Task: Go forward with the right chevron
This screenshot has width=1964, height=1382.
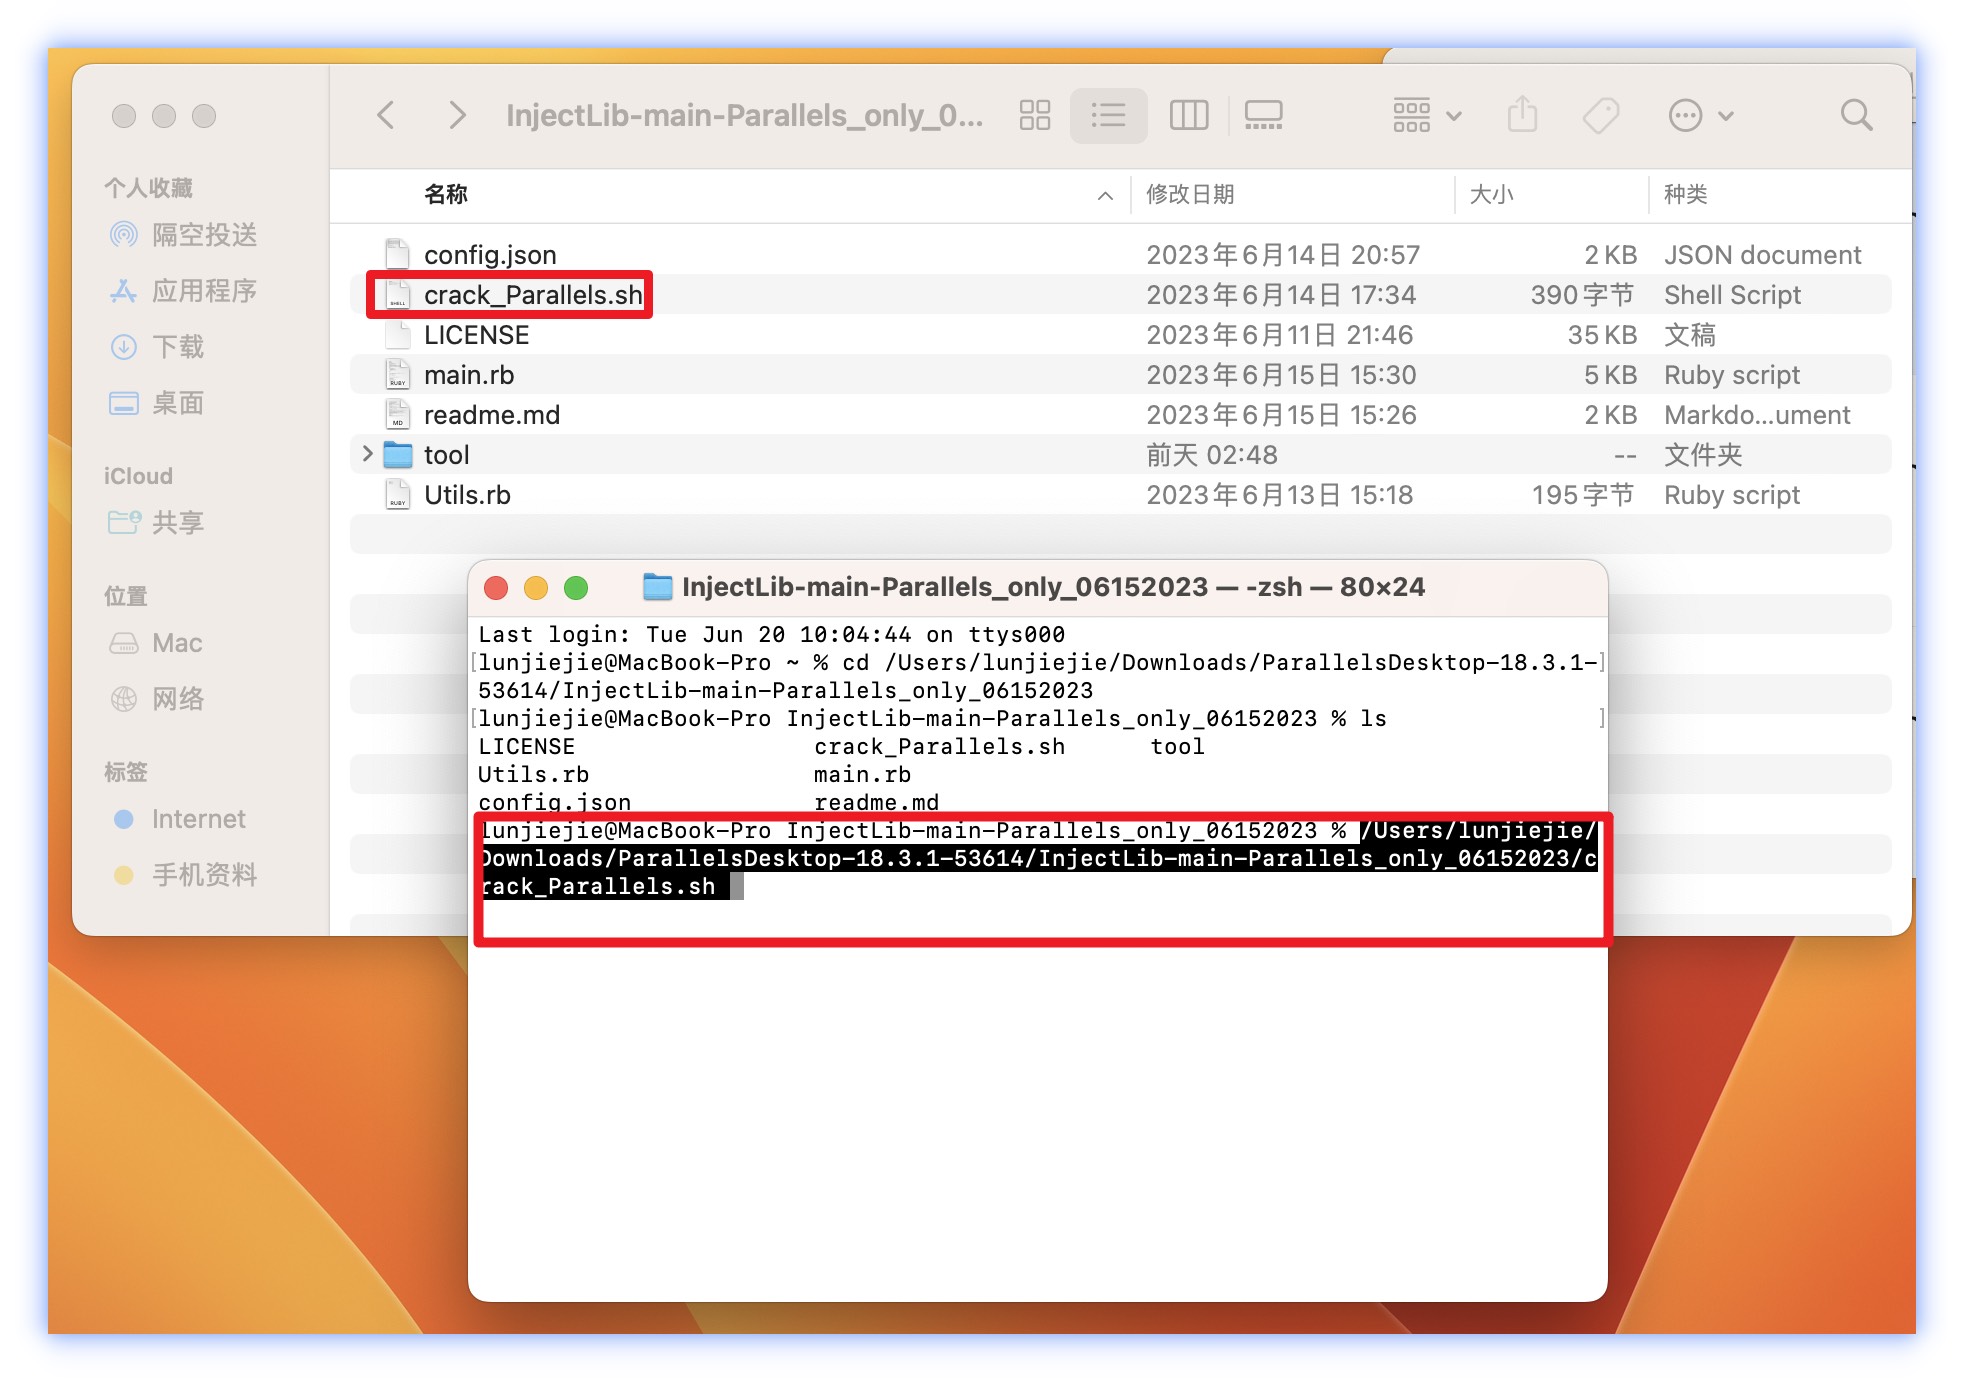Action: point(457,115)
